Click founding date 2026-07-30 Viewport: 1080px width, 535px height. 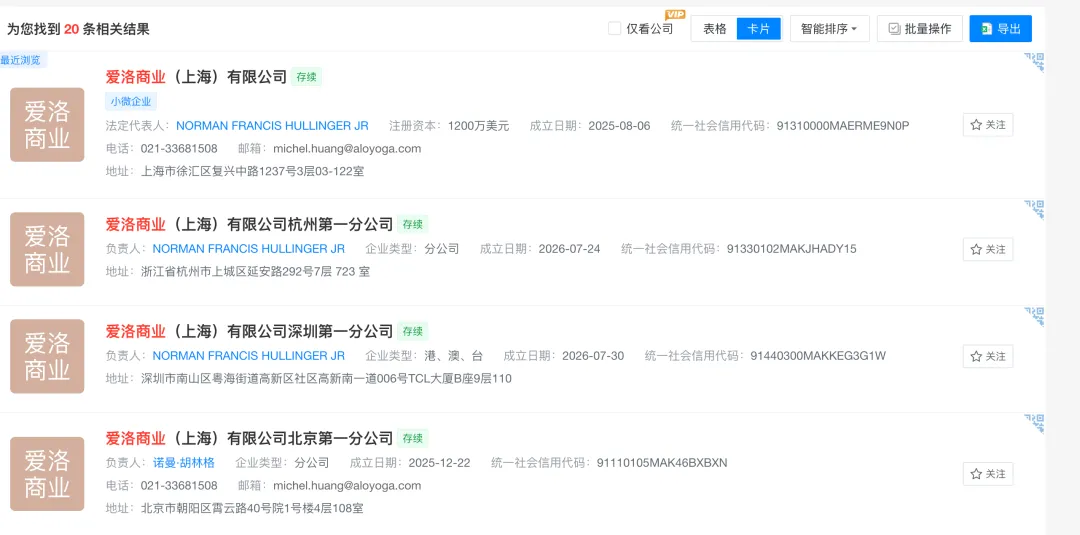coord(593,356)
